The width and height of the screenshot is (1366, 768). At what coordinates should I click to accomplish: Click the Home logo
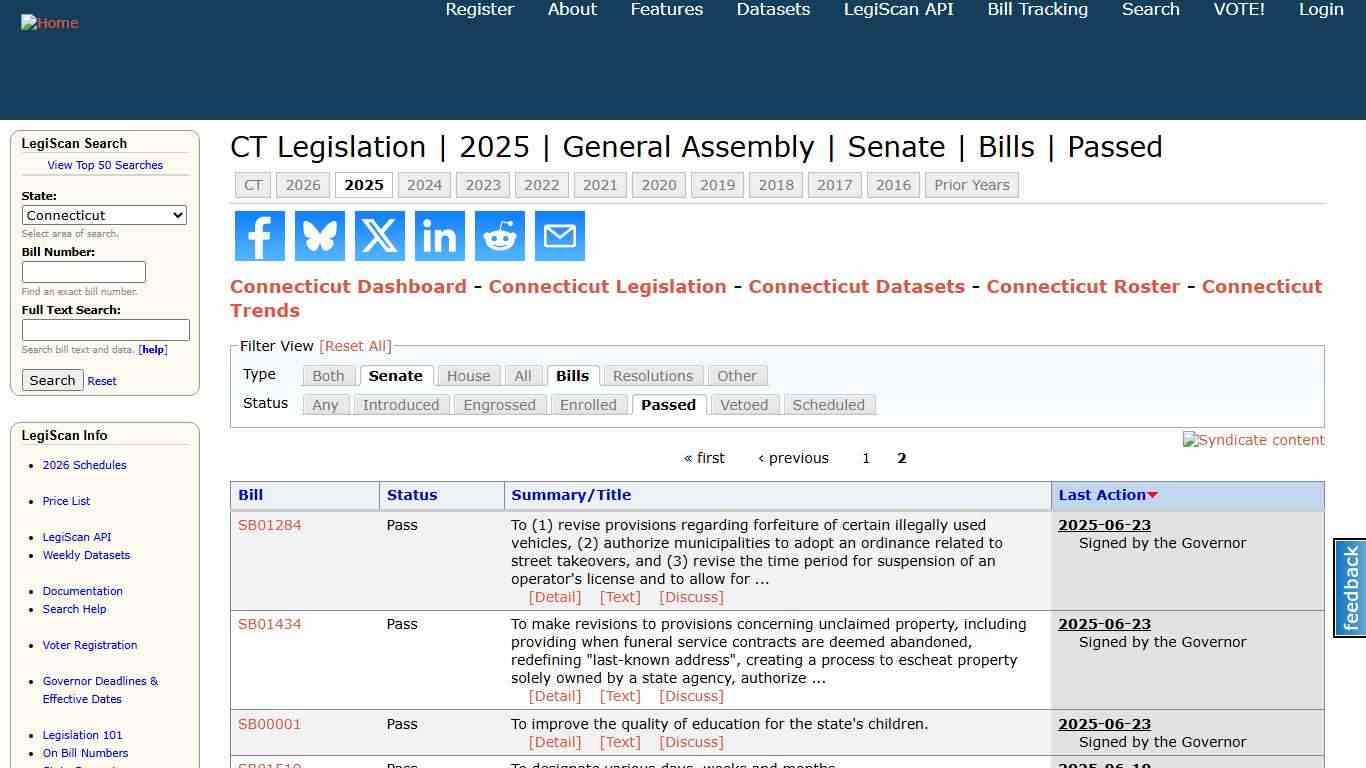point(49,22)
